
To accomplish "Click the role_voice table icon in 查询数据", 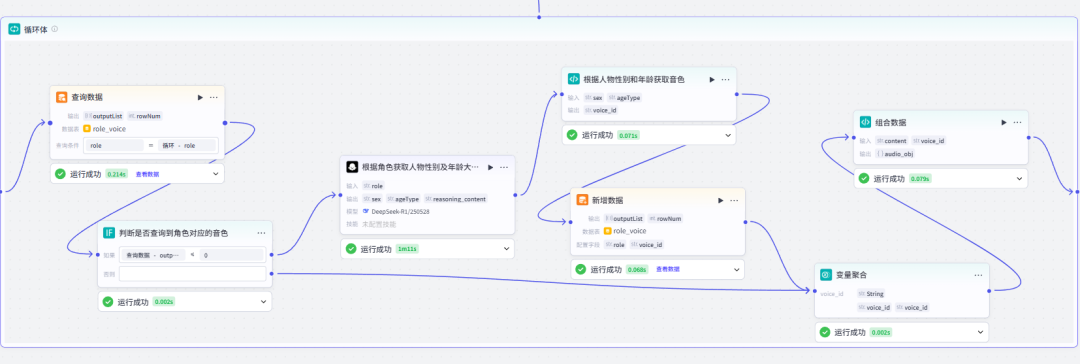I will tap(87, 128).
